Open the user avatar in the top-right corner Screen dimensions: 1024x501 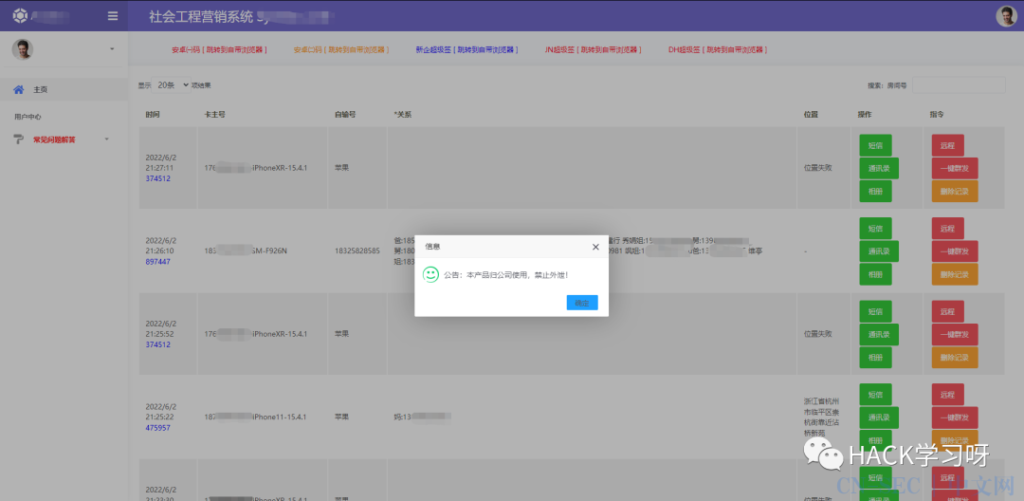pos(1006,16)
